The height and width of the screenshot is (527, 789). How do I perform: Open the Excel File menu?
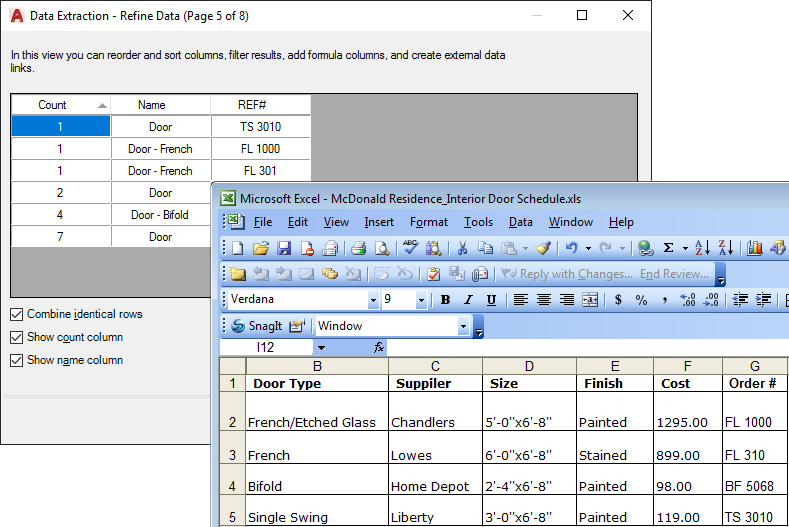click(x=263, y=222)
